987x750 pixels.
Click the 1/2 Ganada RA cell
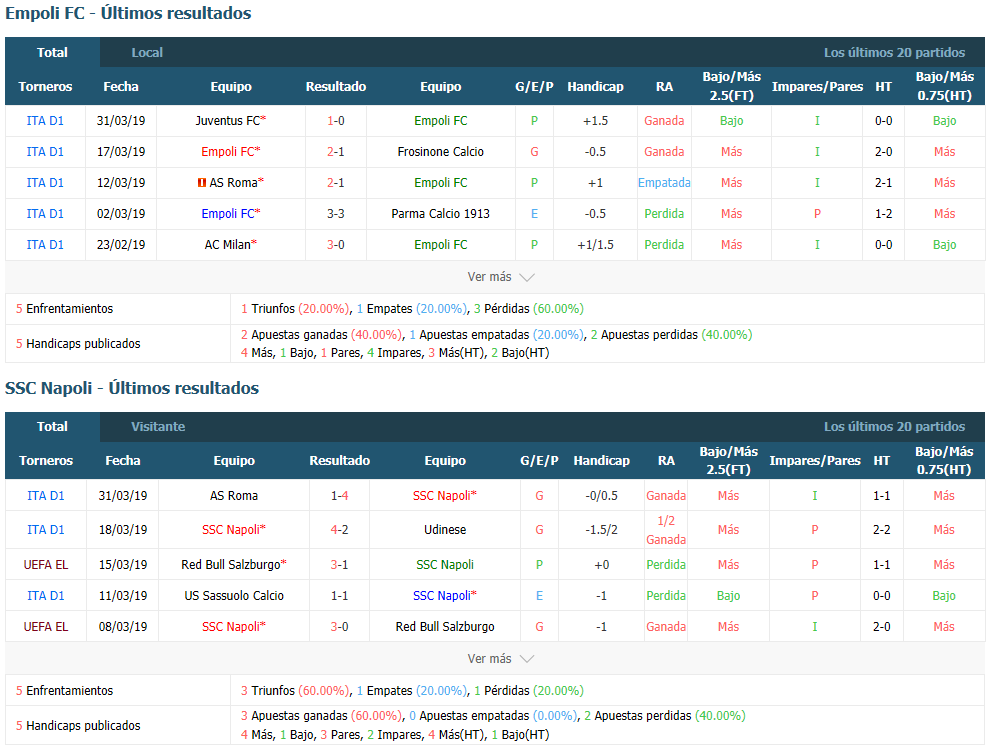666,530
